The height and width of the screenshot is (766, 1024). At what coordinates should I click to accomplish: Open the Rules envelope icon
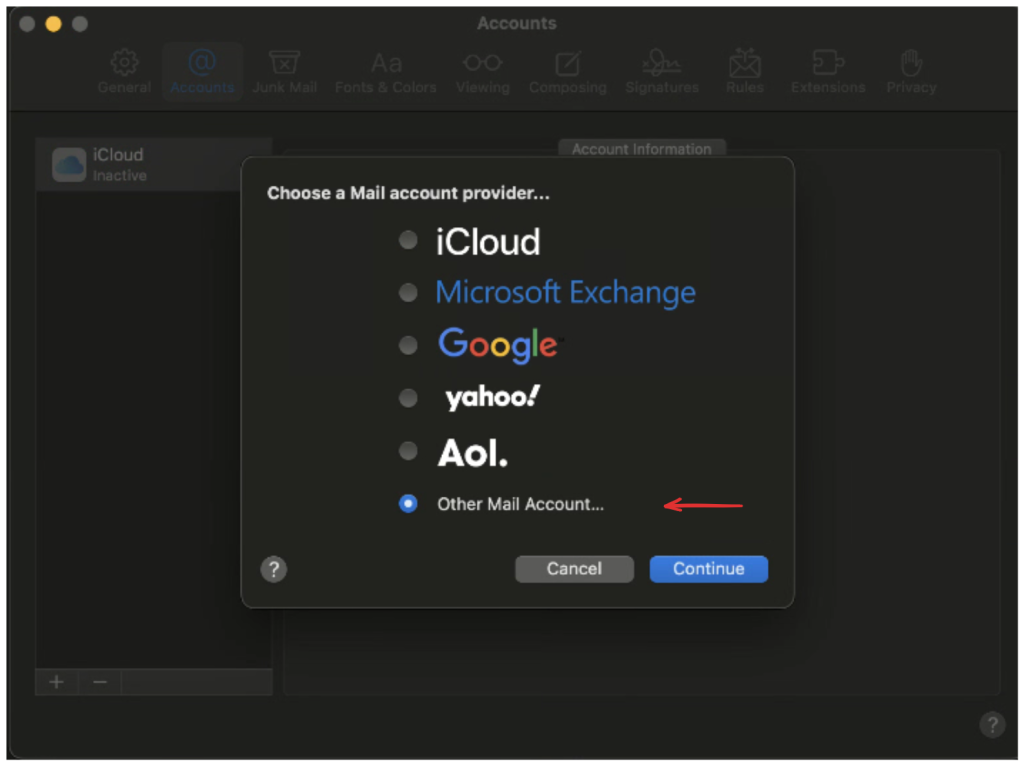pos(745,64)
